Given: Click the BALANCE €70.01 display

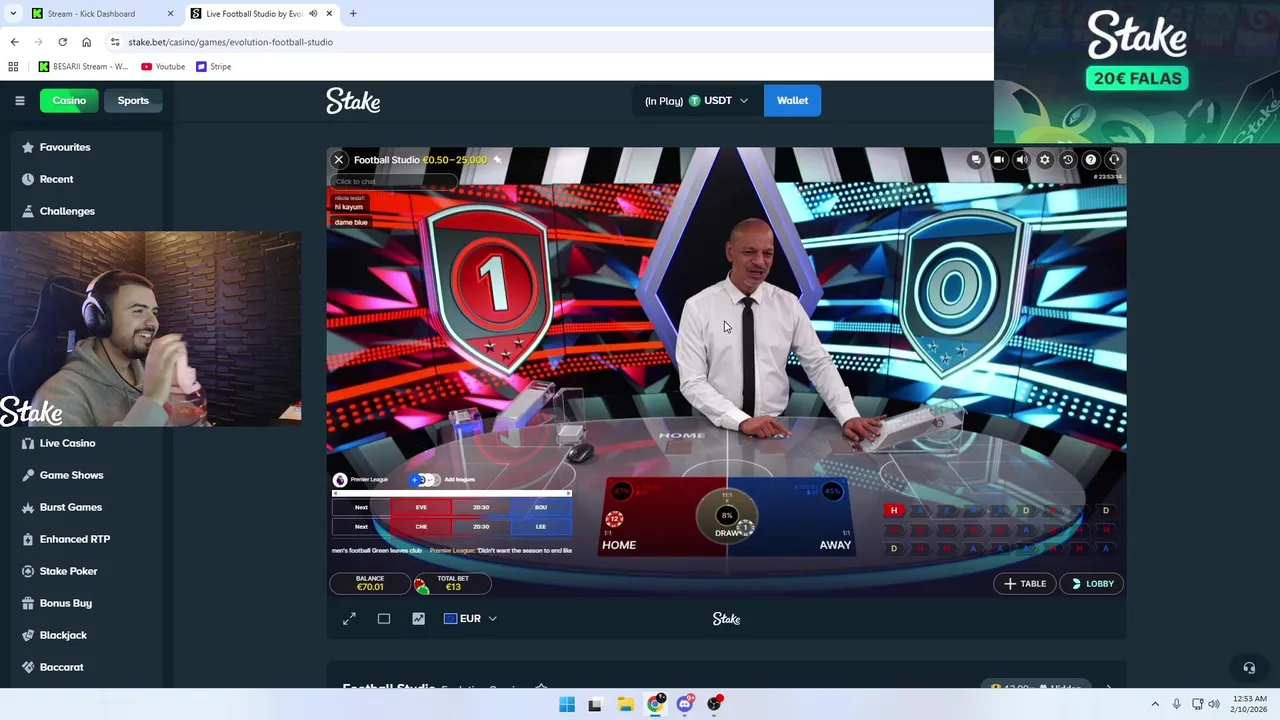Looking at the screenshot, I should [370, 583].
